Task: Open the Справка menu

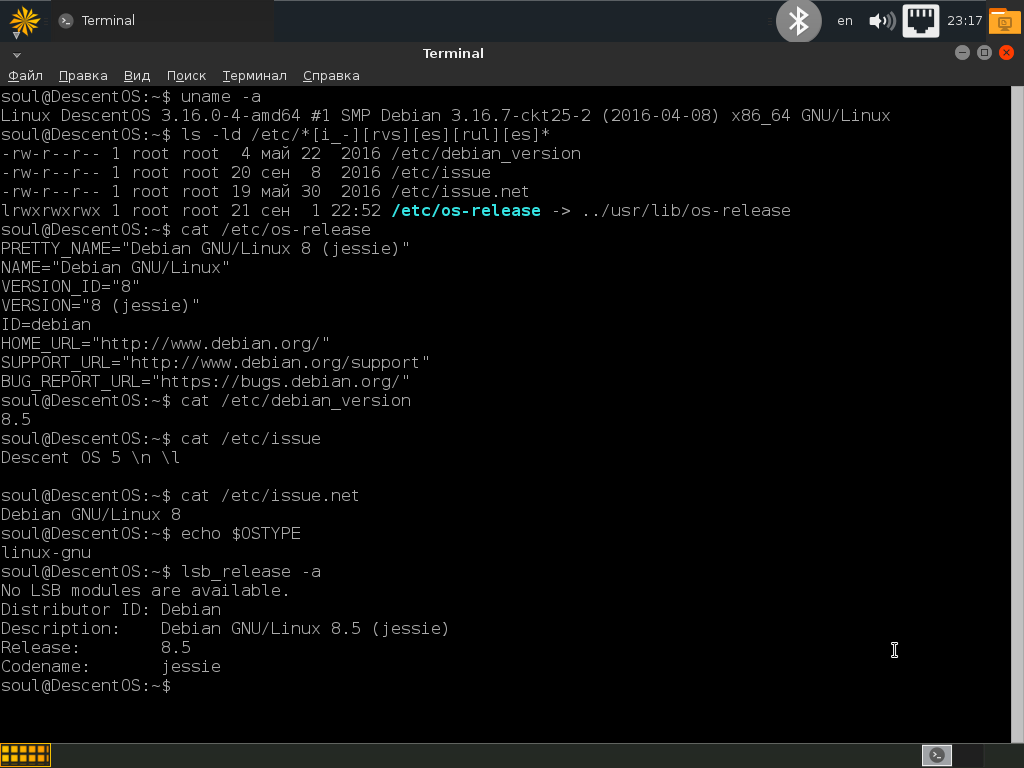Action: [331, 76]
